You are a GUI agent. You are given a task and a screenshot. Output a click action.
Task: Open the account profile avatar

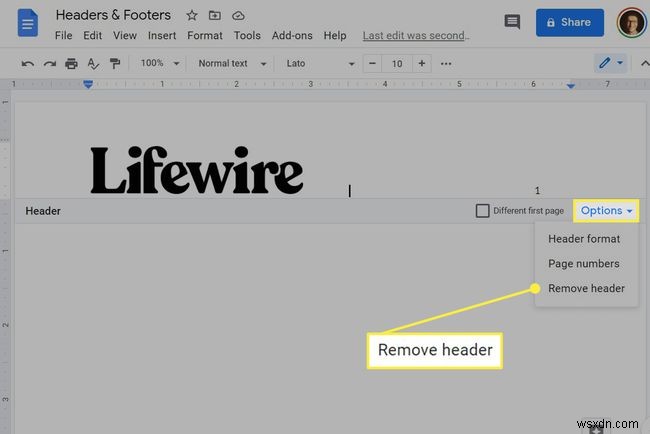631,23
